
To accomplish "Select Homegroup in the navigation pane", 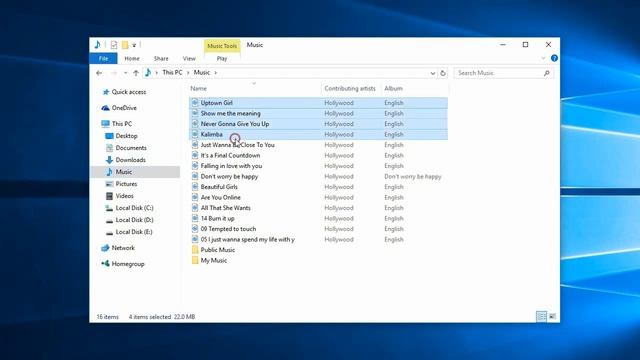I will [128, 264].
